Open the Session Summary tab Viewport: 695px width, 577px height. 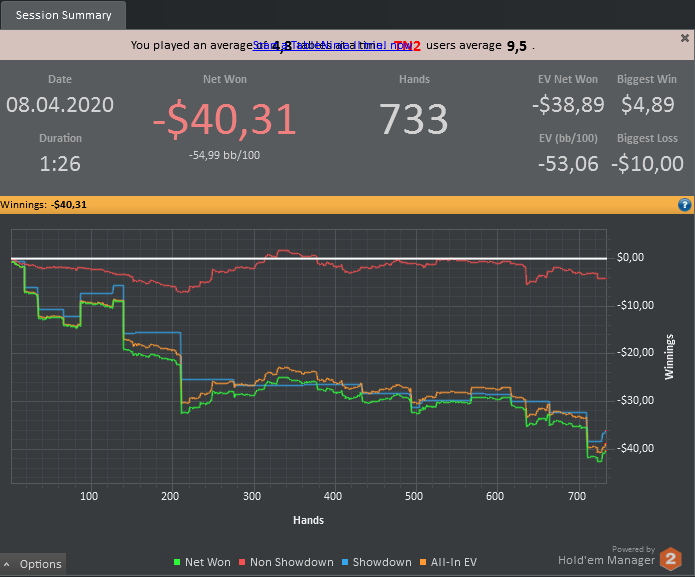click(x=63, y=15)
